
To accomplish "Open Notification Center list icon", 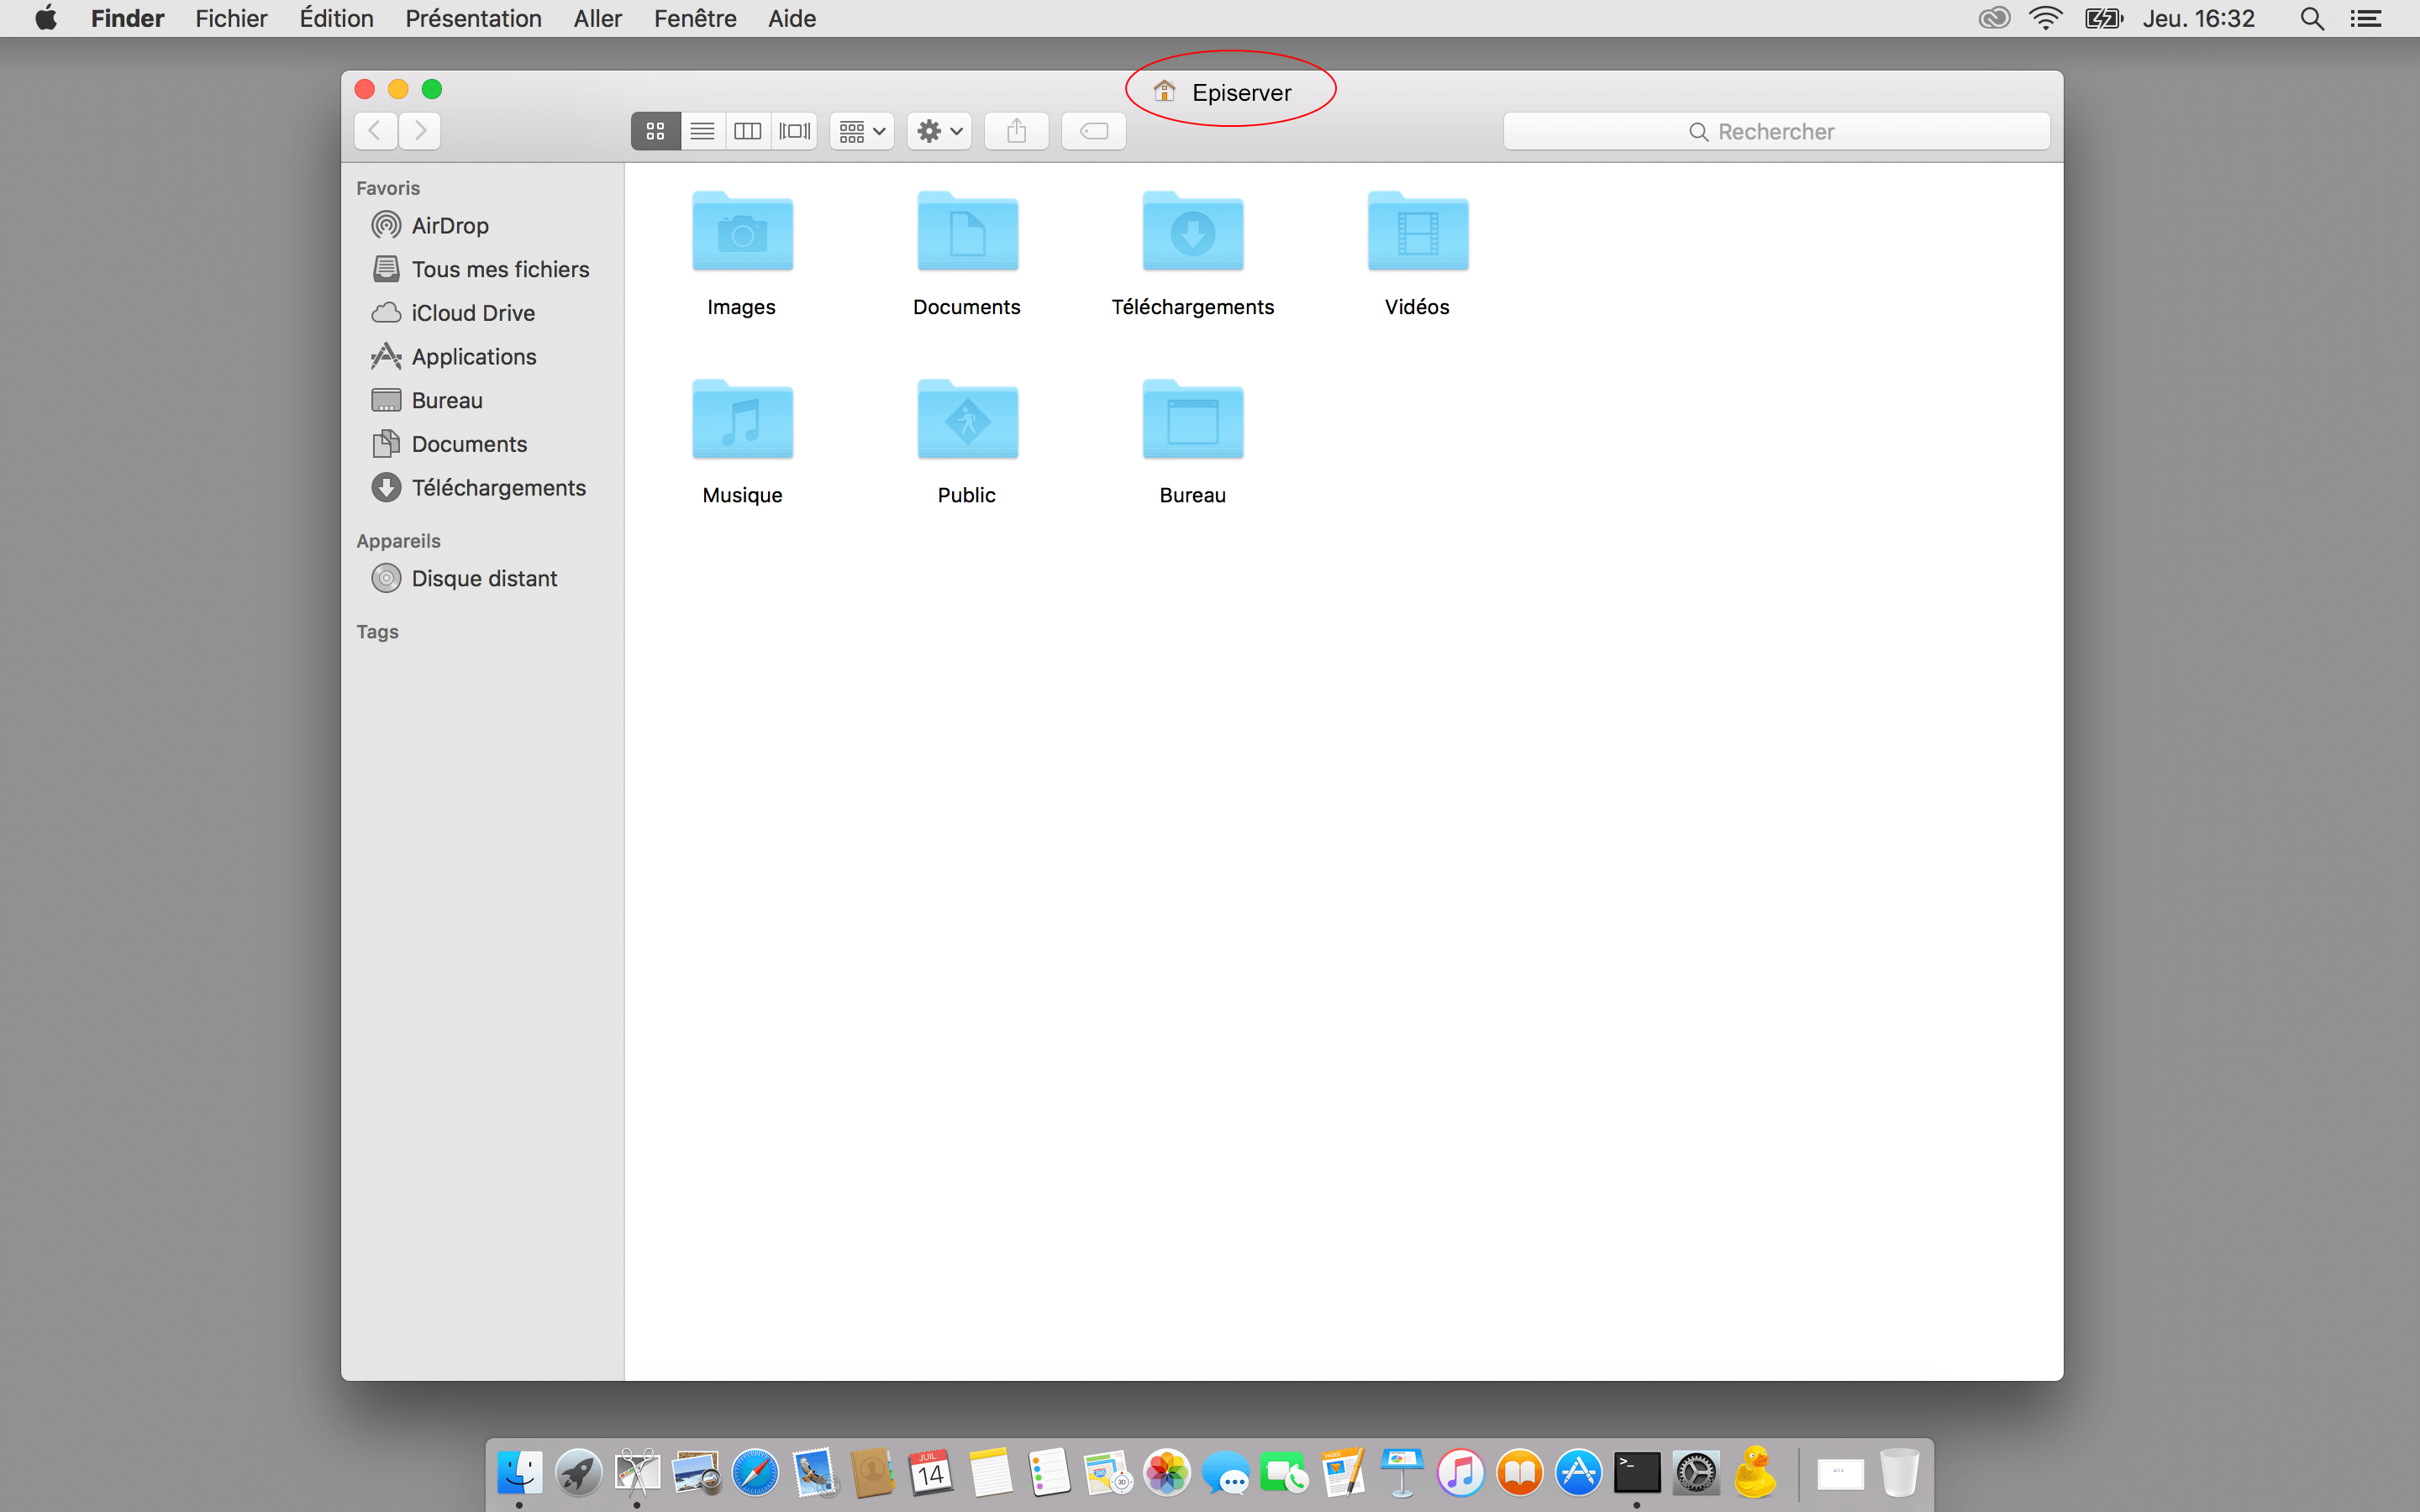I will pyautogui.click(x=2365, y=18).
